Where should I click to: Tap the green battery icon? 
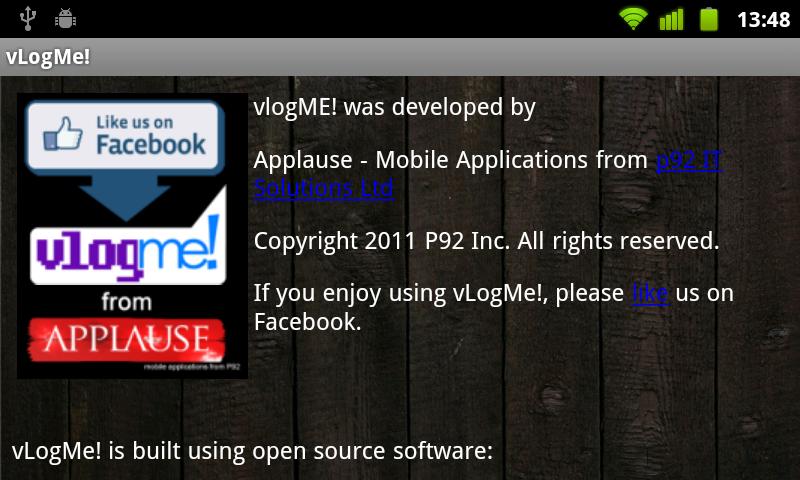pos(709,19)
